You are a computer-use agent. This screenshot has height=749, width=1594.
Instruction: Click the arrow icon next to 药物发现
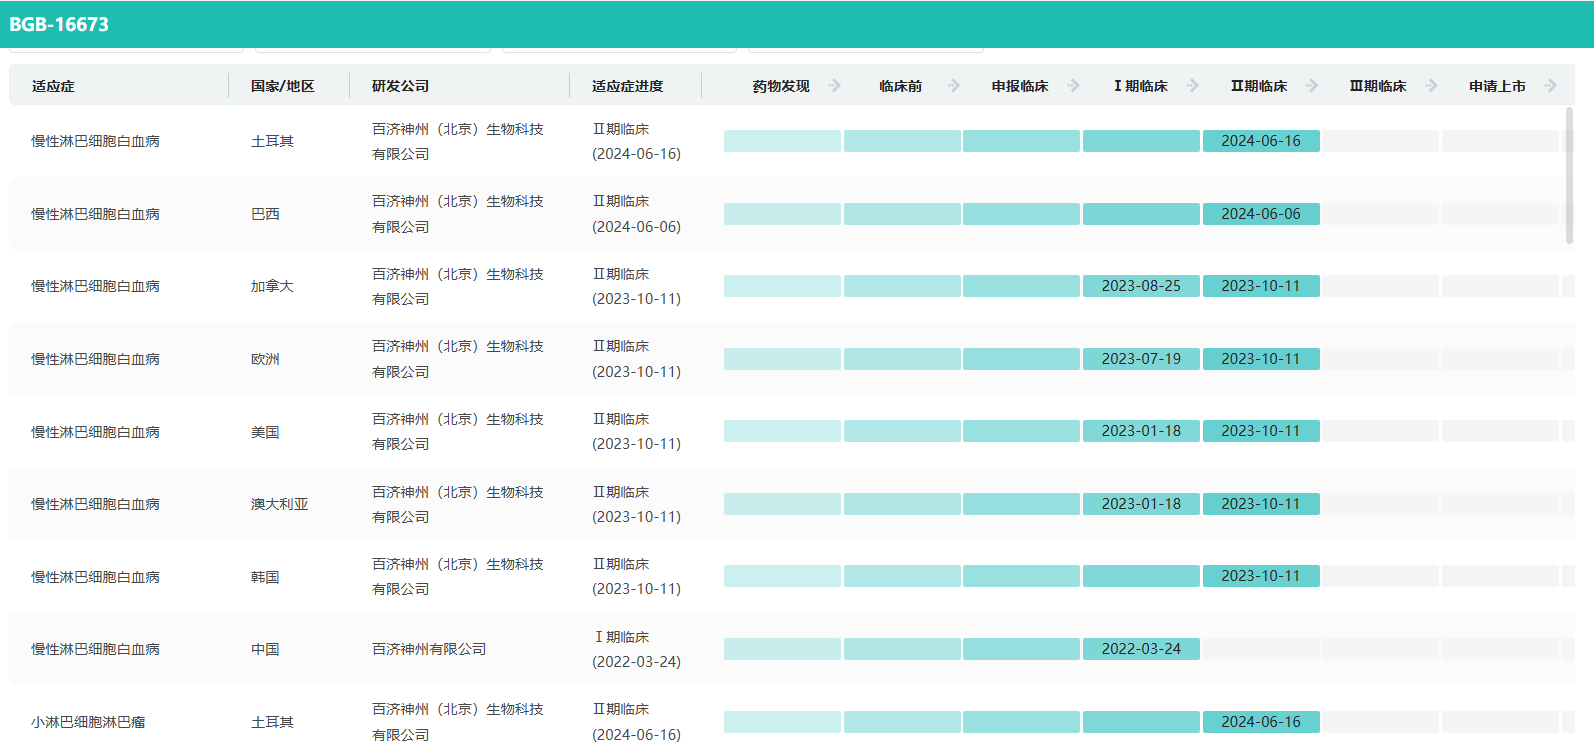[x=834, y=86]
